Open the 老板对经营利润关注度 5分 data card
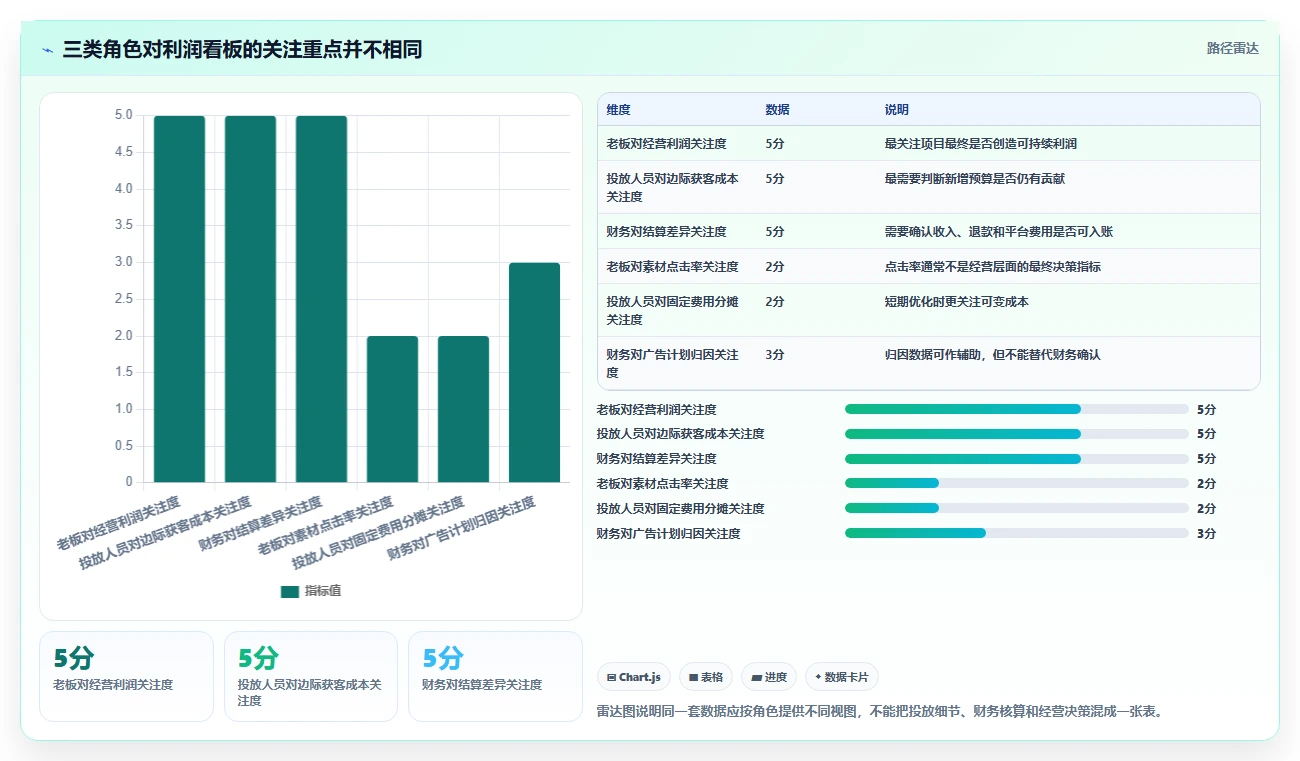 tap(126, 676)
